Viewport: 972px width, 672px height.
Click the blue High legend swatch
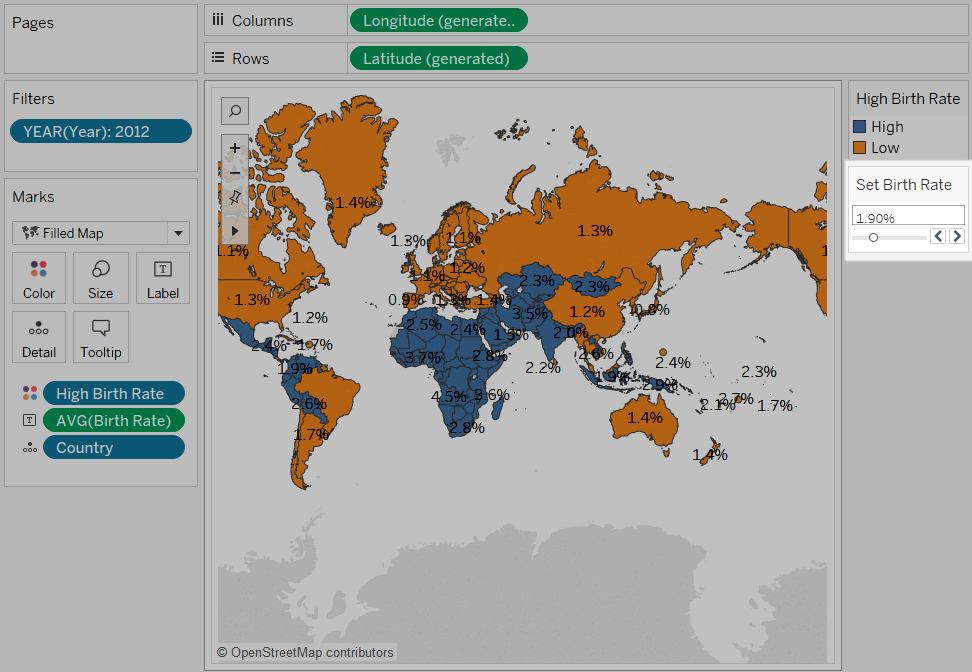click(859, 126)
